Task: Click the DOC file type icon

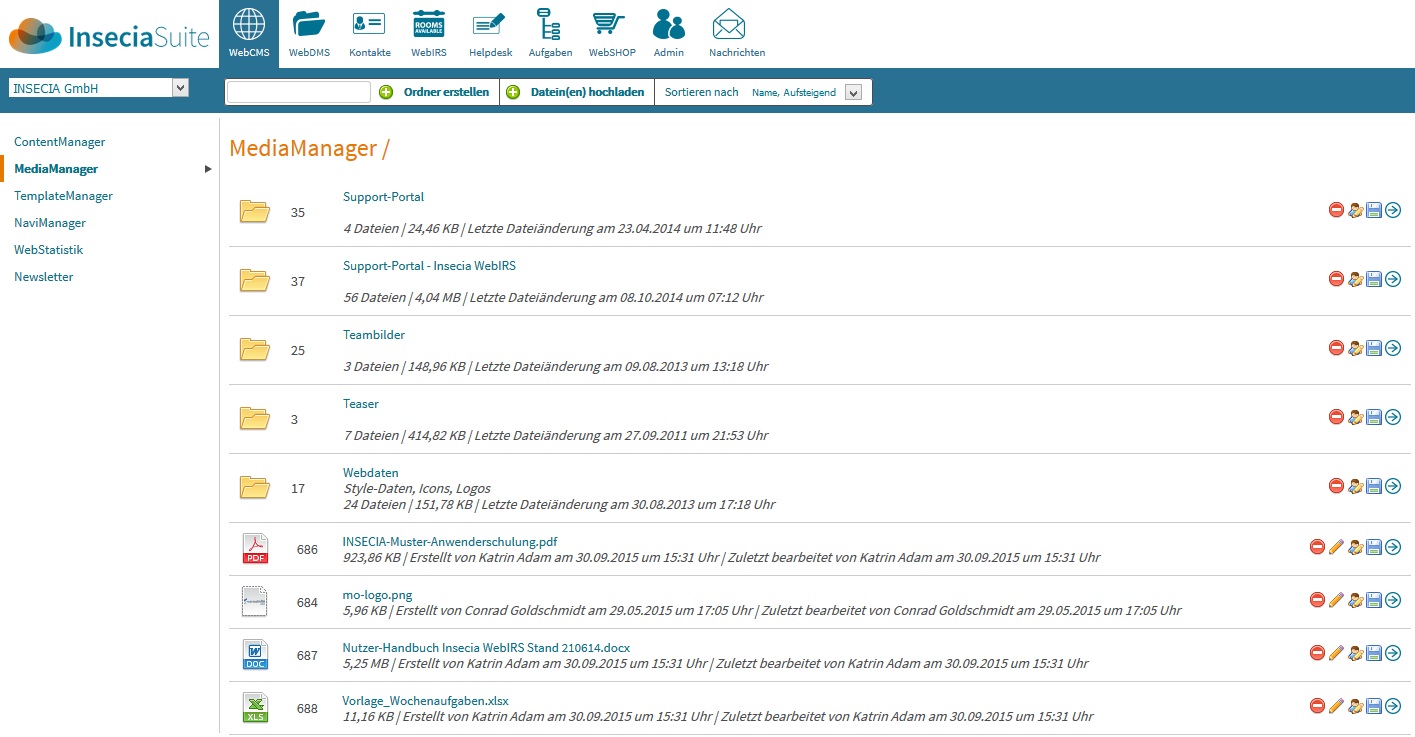Action: tap(256, 655)
